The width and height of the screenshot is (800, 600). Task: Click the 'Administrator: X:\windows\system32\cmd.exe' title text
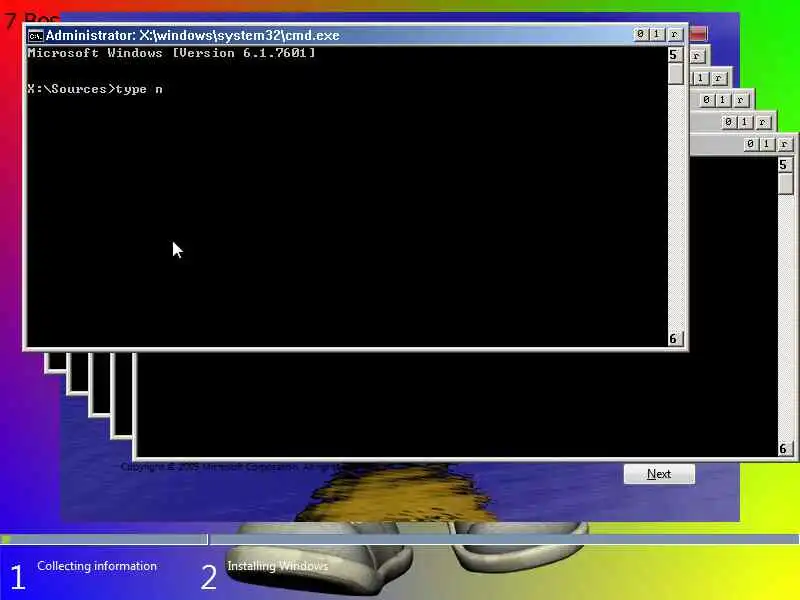[193, 35]
